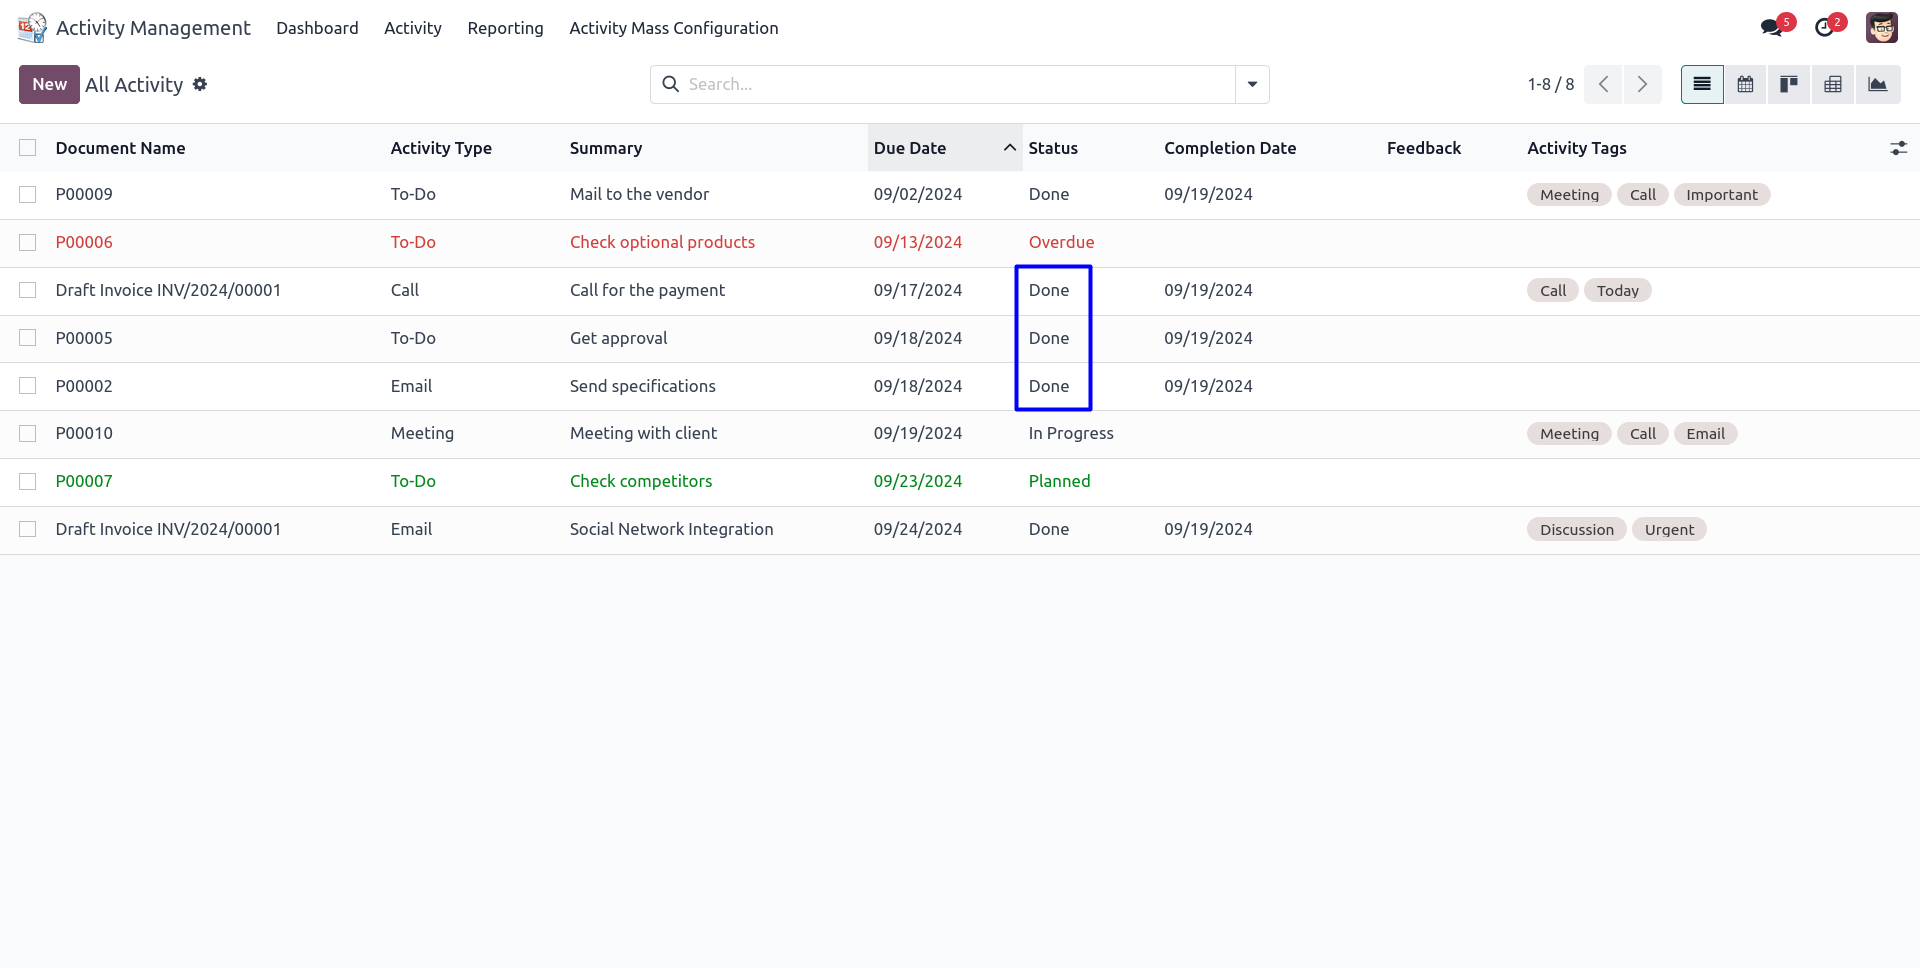
Task: Go to next page of records
Action: tap(1642, 85)
